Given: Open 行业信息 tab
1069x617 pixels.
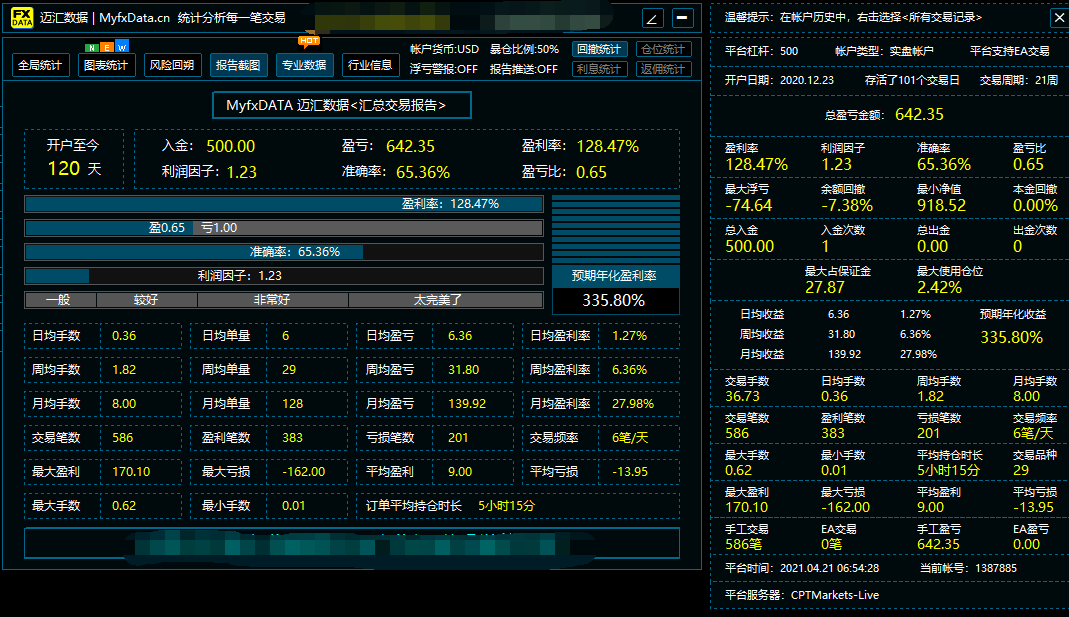Looking at the screenshot, I should tap(369, 66).
